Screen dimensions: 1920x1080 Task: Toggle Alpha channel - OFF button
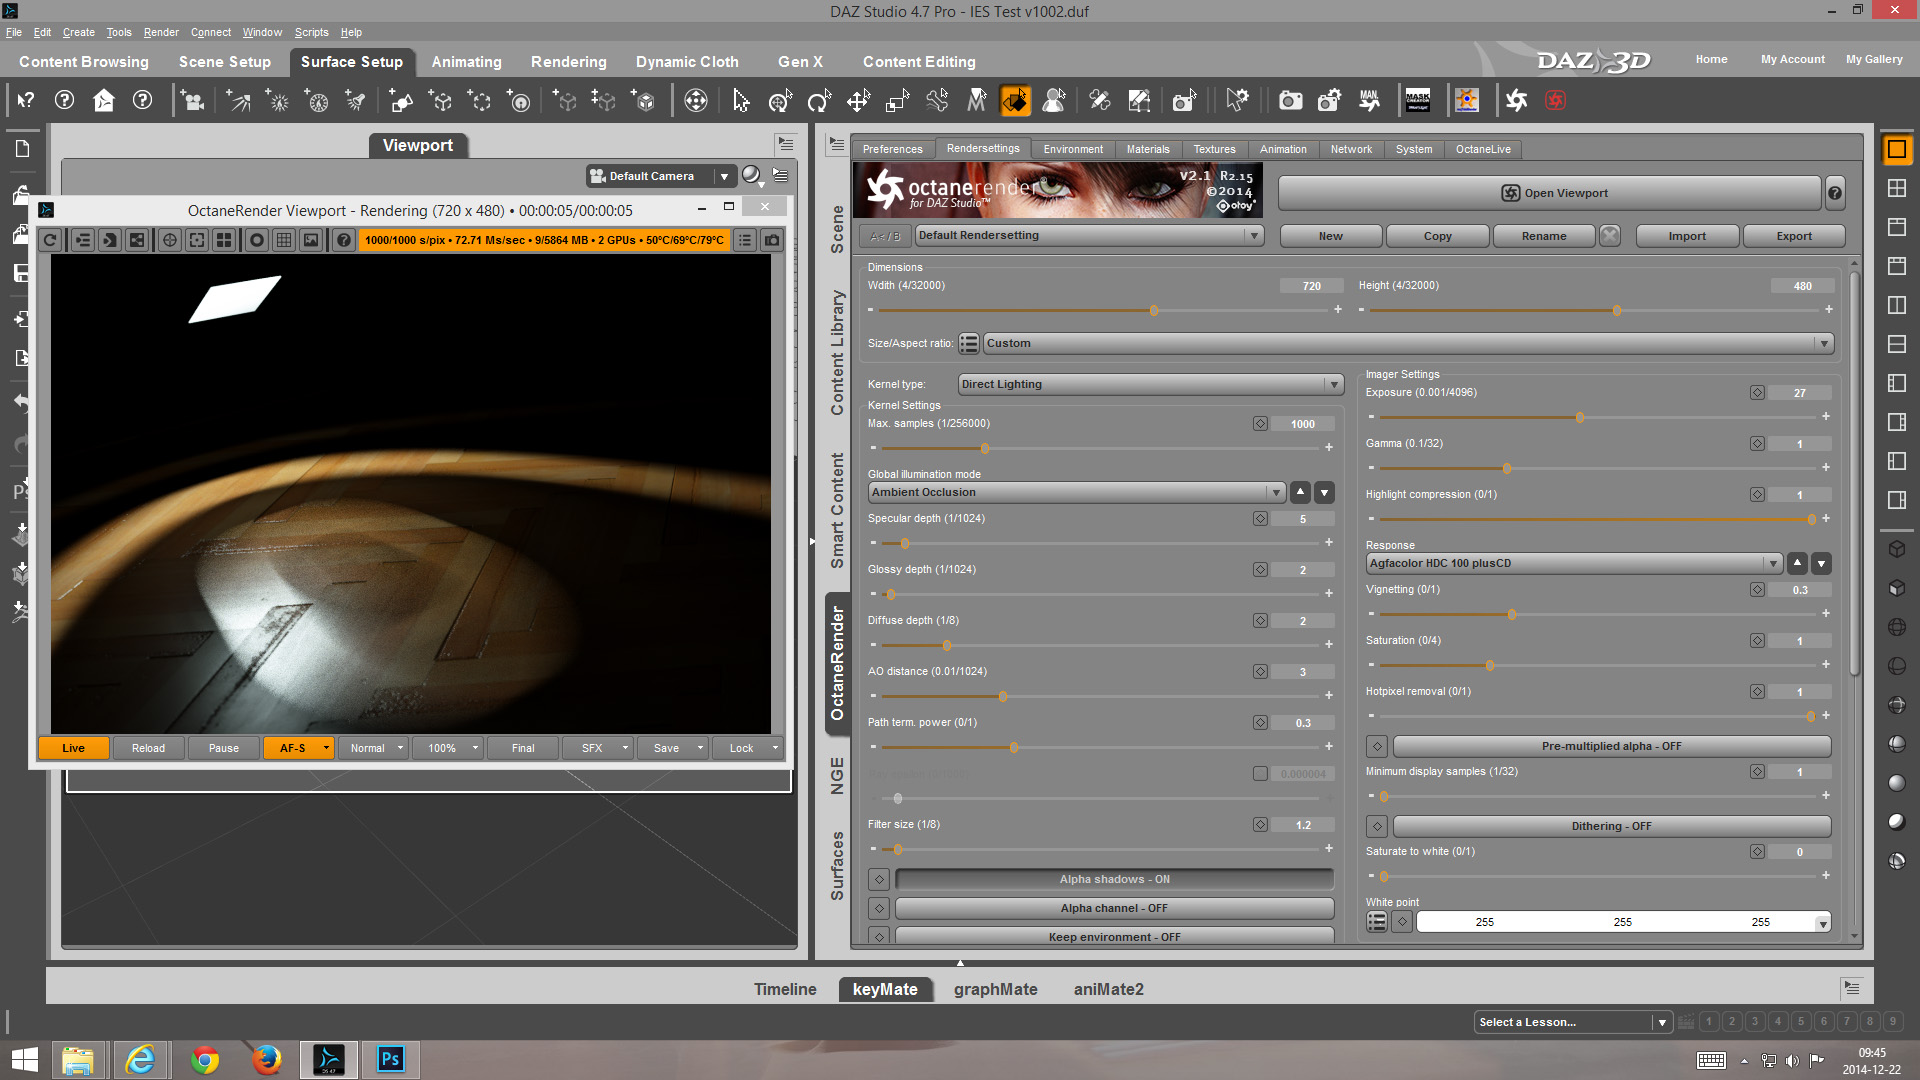point(1114,908)
